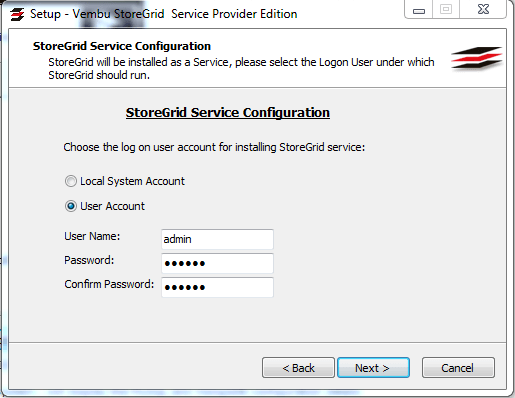Click the underlined StoreGrid Service Configuration heading
Image resolution: width=515 pixels, height=398 pixels.
pyautogui.click(x=228, y=113)
